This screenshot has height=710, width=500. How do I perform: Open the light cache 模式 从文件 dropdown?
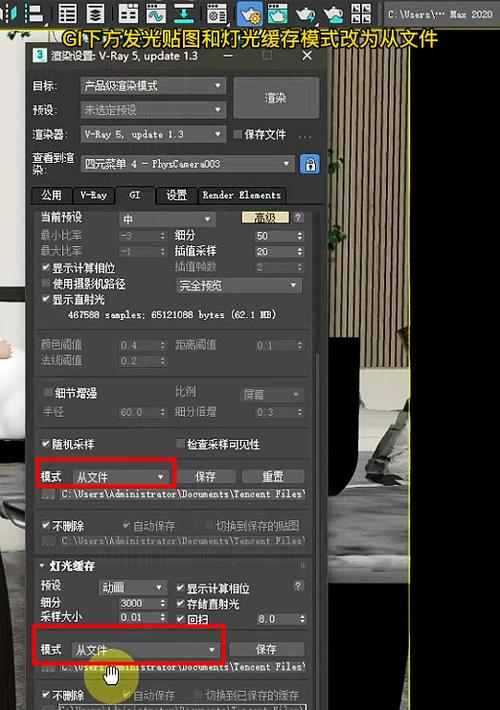pos(145,650)
